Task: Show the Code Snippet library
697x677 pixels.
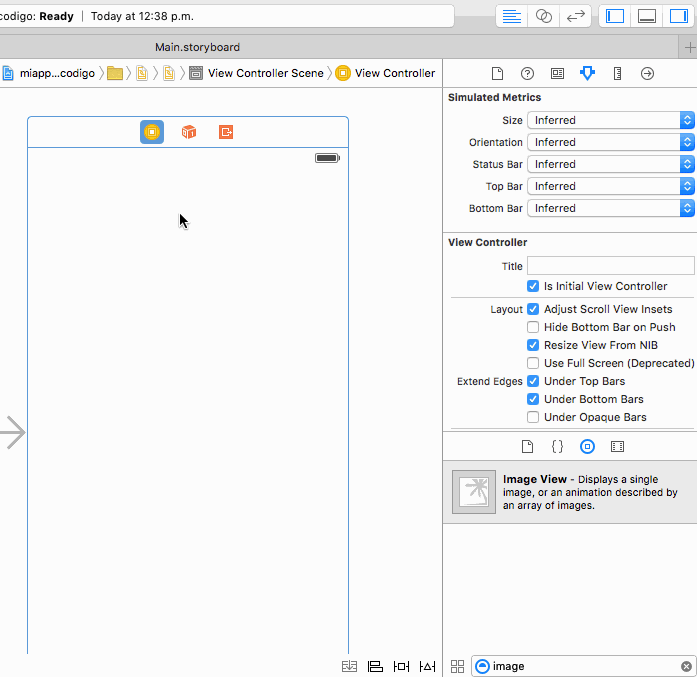Action: point(558,446)
